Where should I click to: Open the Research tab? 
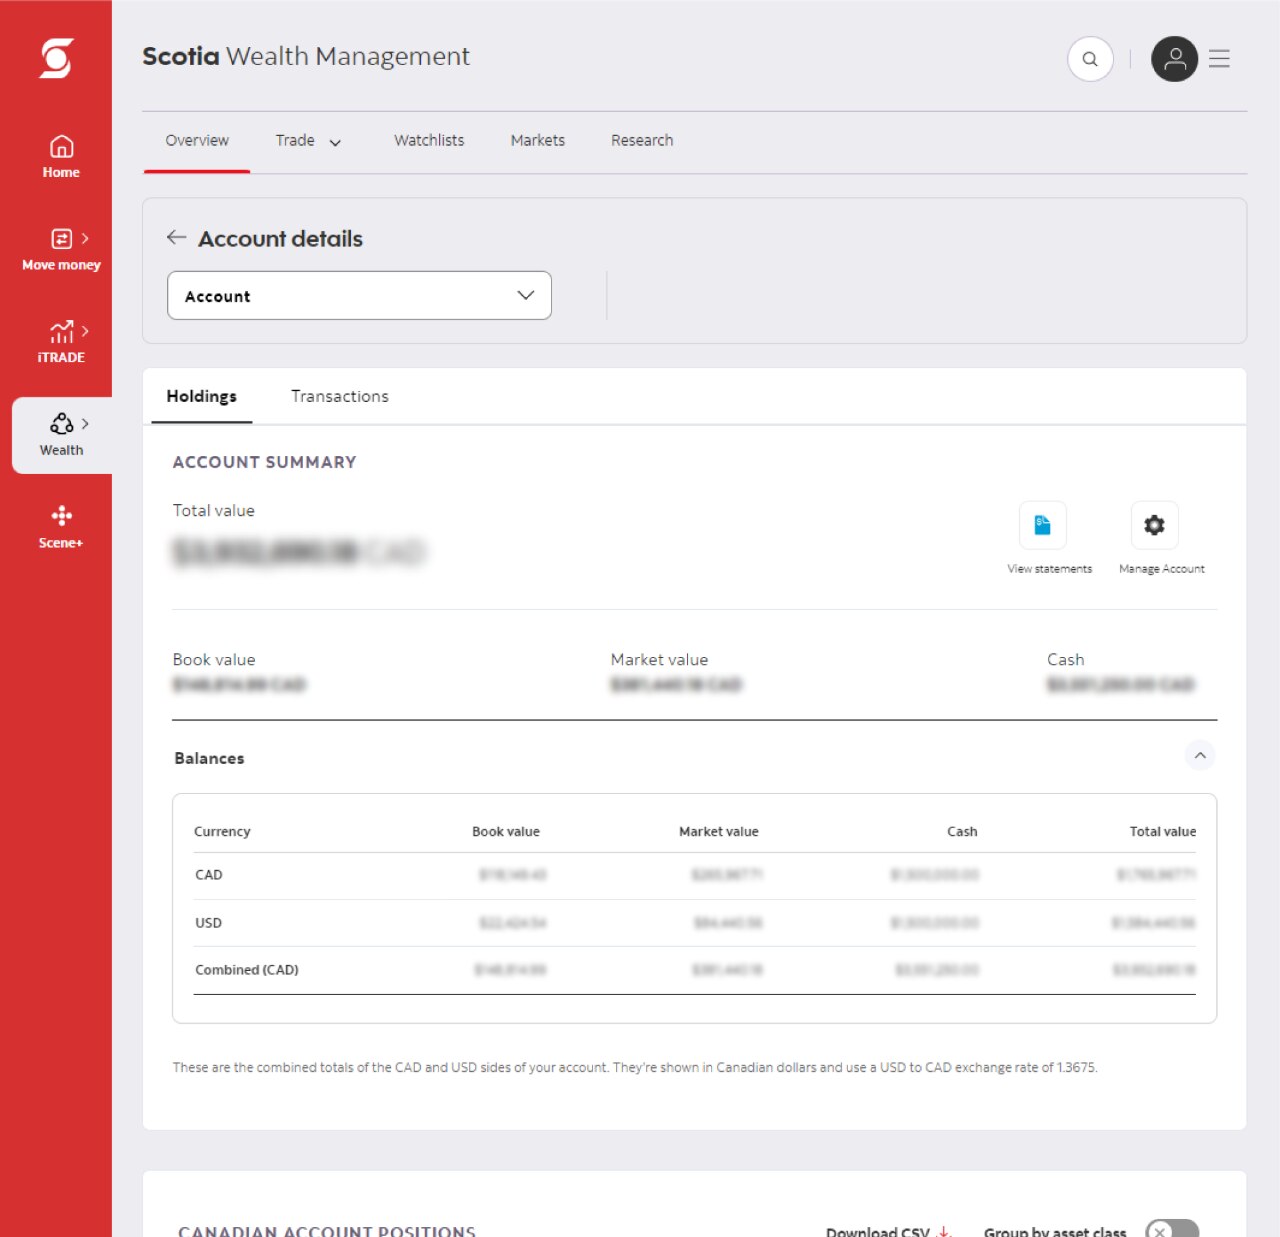[642, 141]
